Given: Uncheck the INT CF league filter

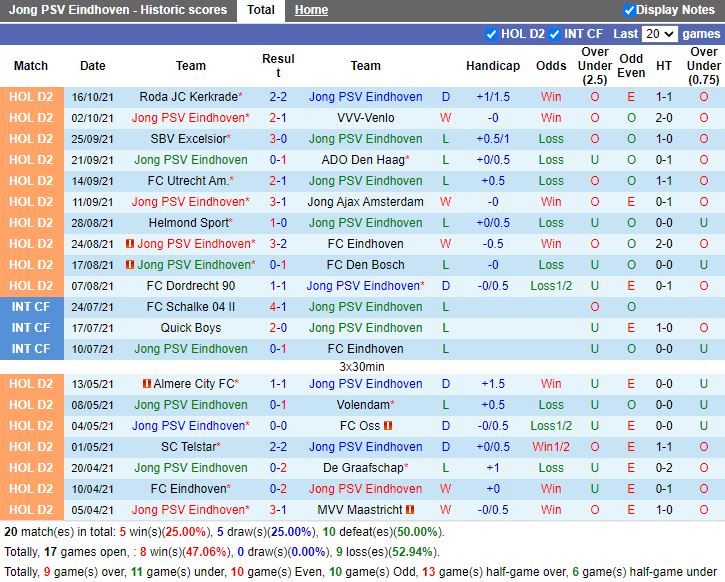Looking at the screenshot, I should pos(554,34).
